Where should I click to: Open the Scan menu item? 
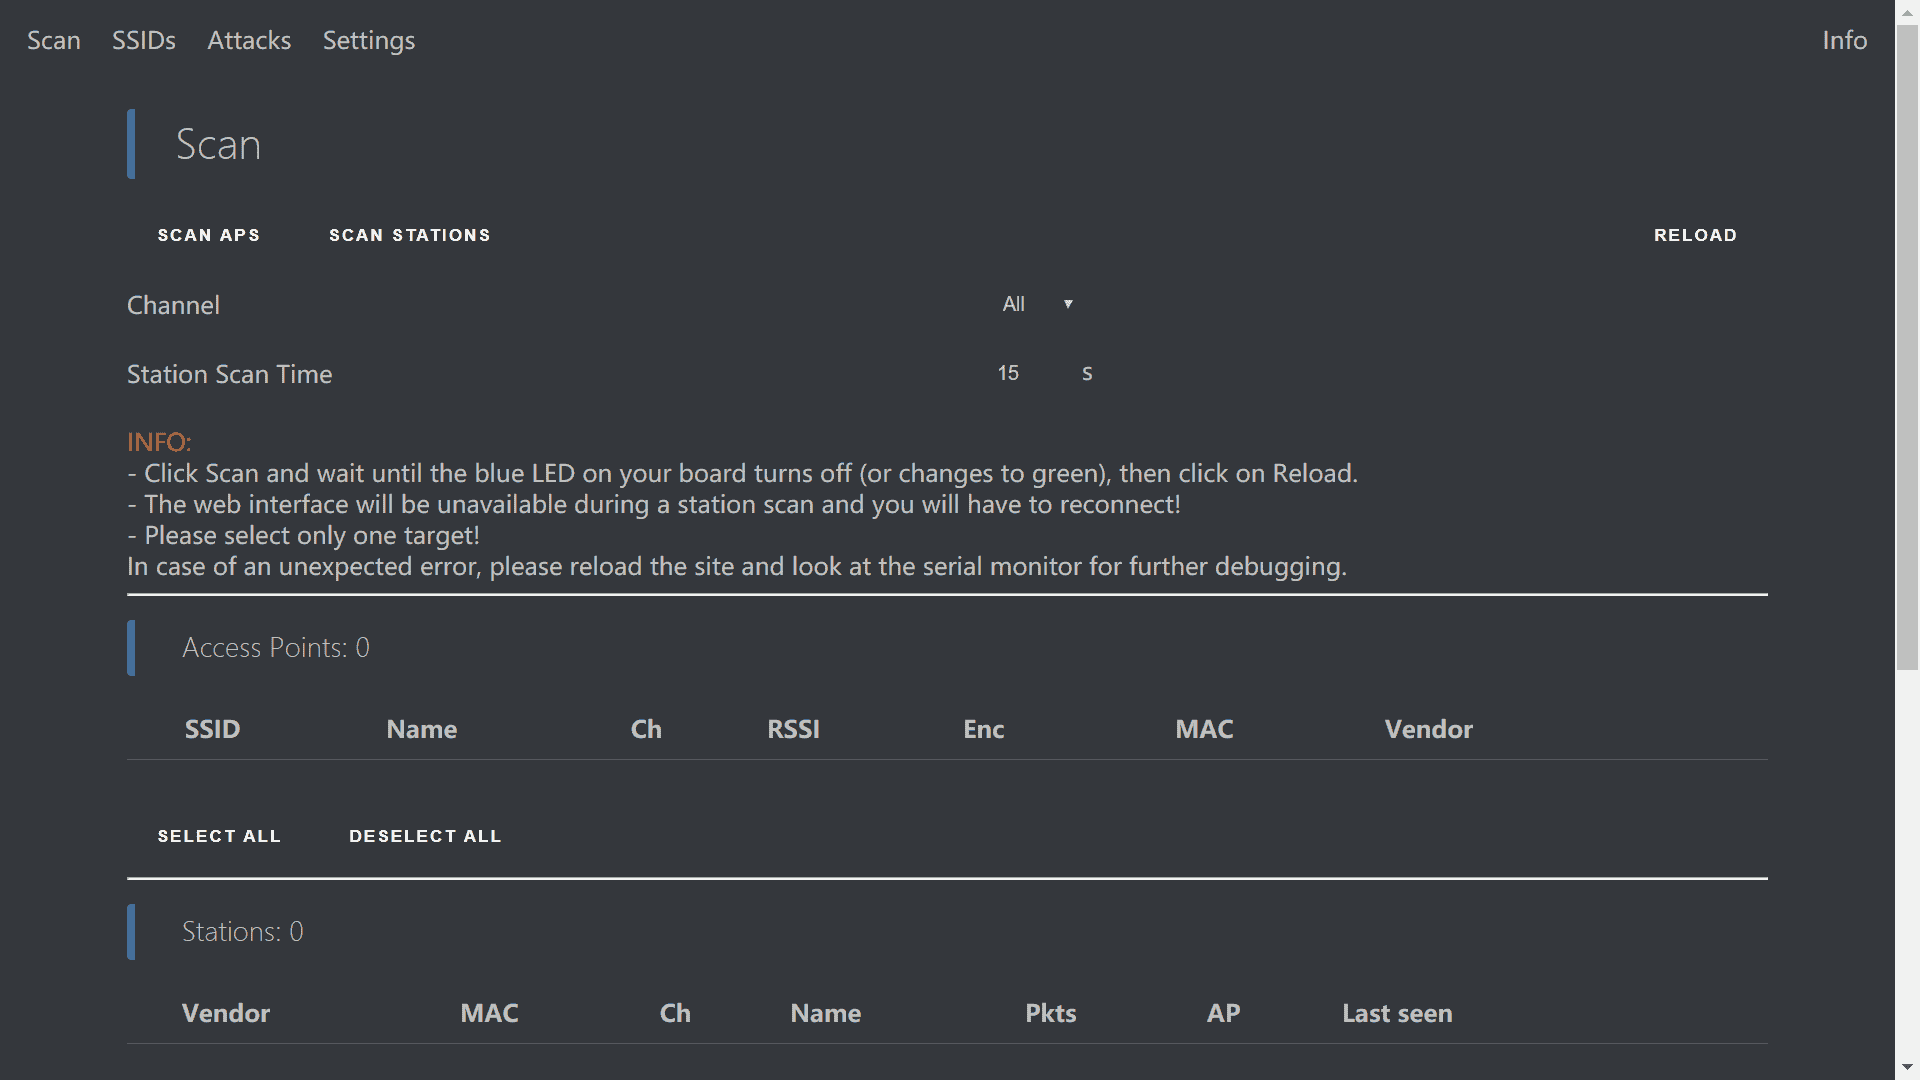pyautogui.click(x=53, y=40)
